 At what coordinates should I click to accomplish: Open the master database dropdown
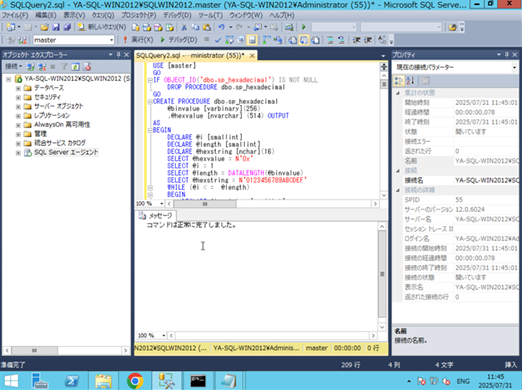tap(112, 40)
